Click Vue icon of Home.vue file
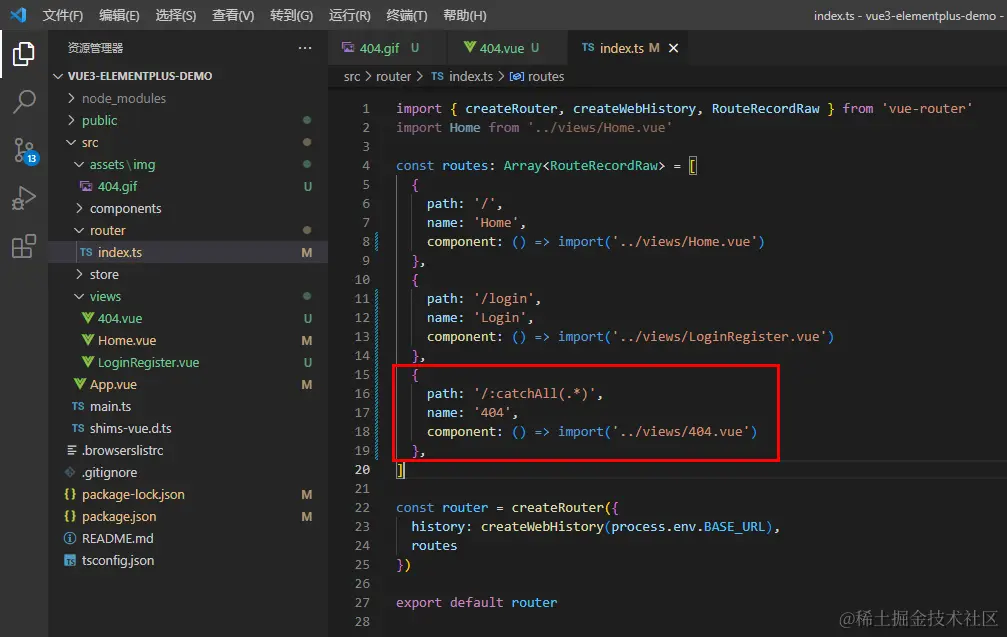 (88, 340)
